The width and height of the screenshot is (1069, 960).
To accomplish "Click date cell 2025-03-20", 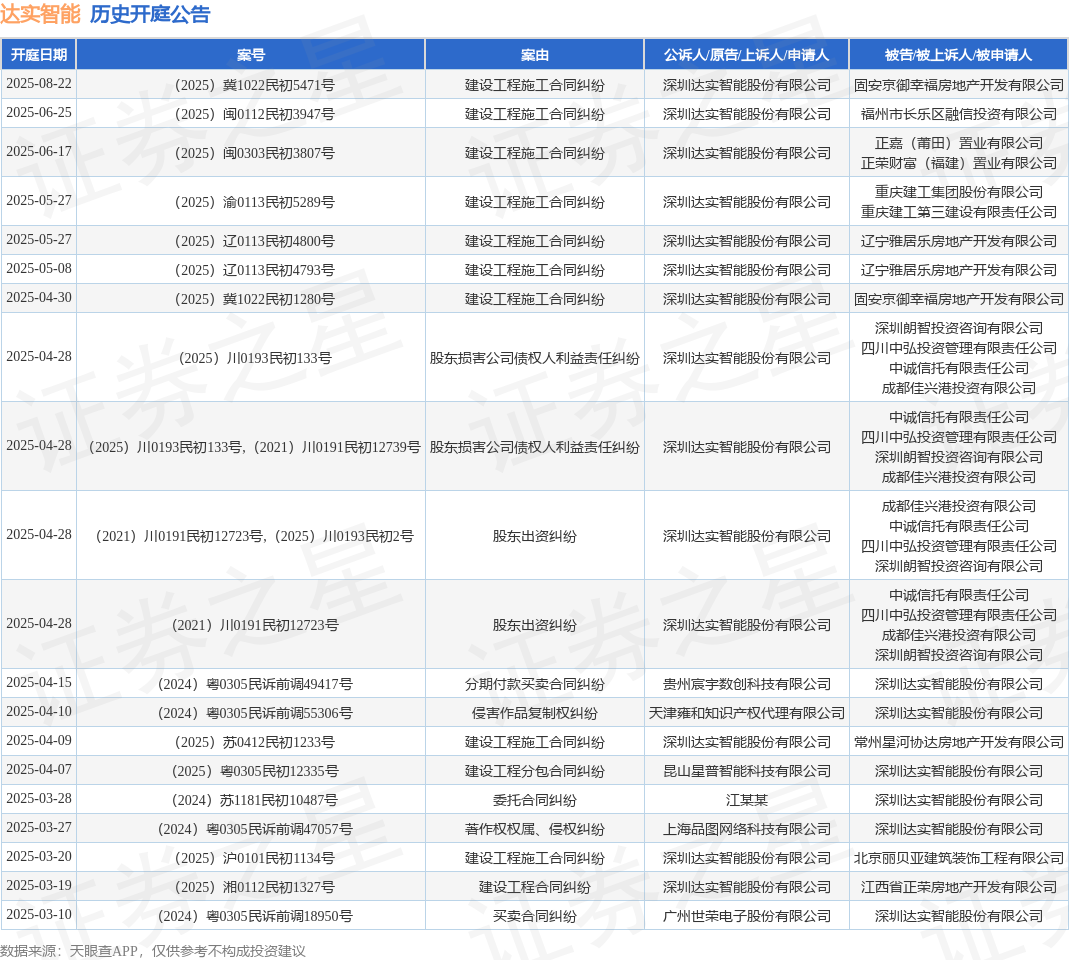I will (39, 856).
